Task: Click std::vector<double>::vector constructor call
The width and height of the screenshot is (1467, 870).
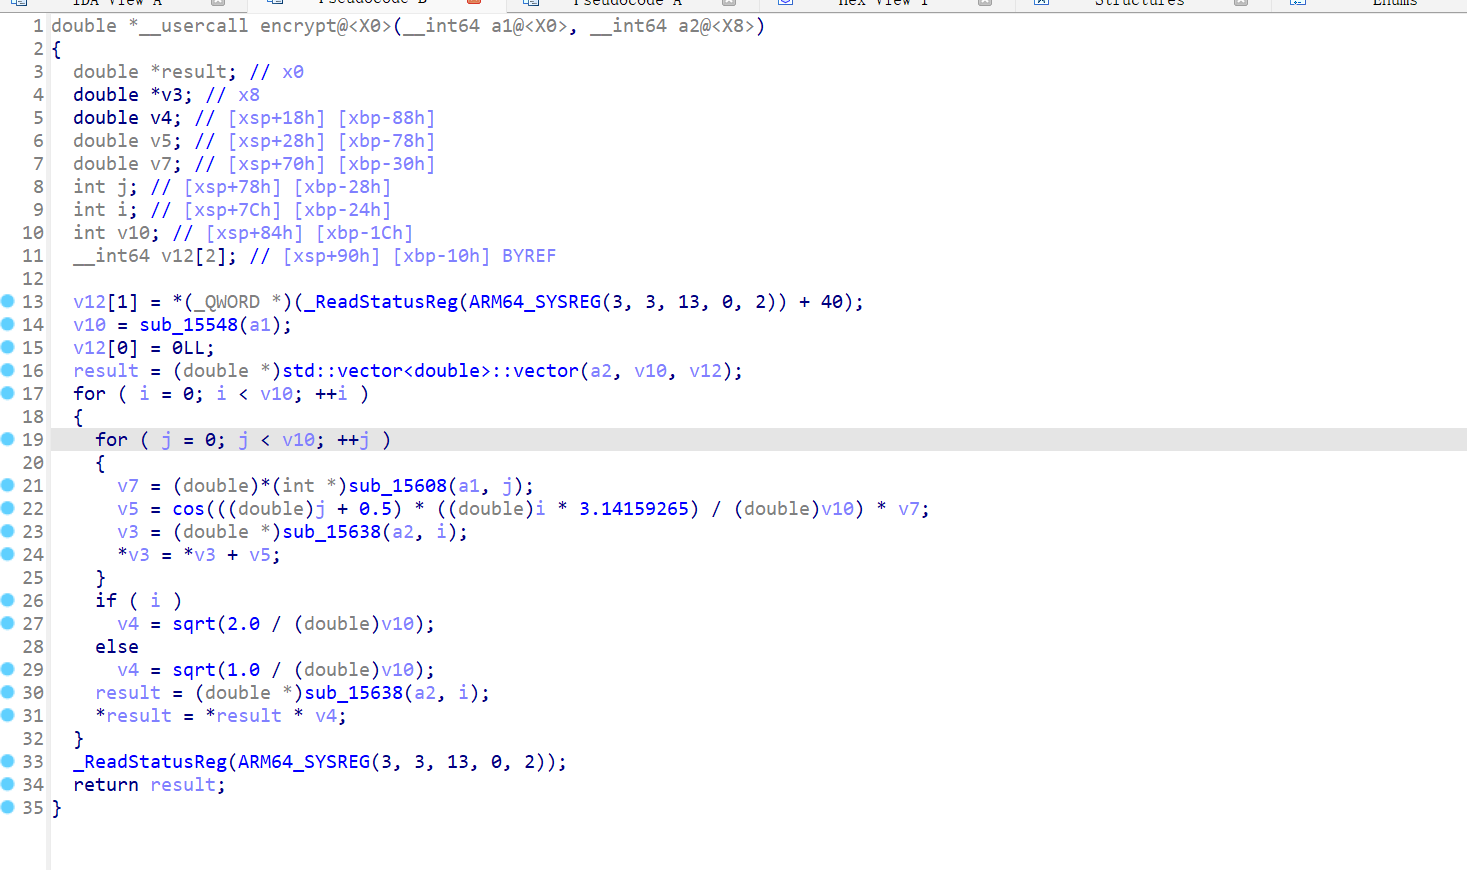Action: (431, 371)
